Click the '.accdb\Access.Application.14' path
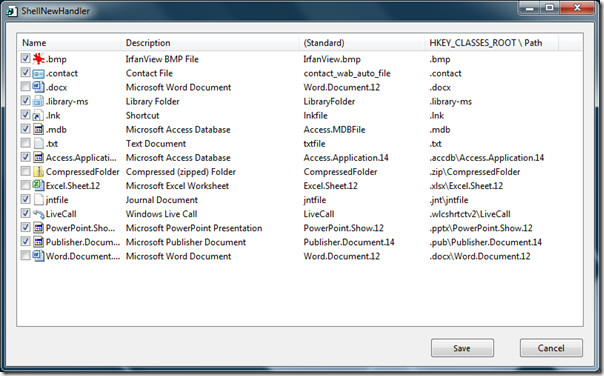This screenshot has width=604, height=376. coord(487,158)
